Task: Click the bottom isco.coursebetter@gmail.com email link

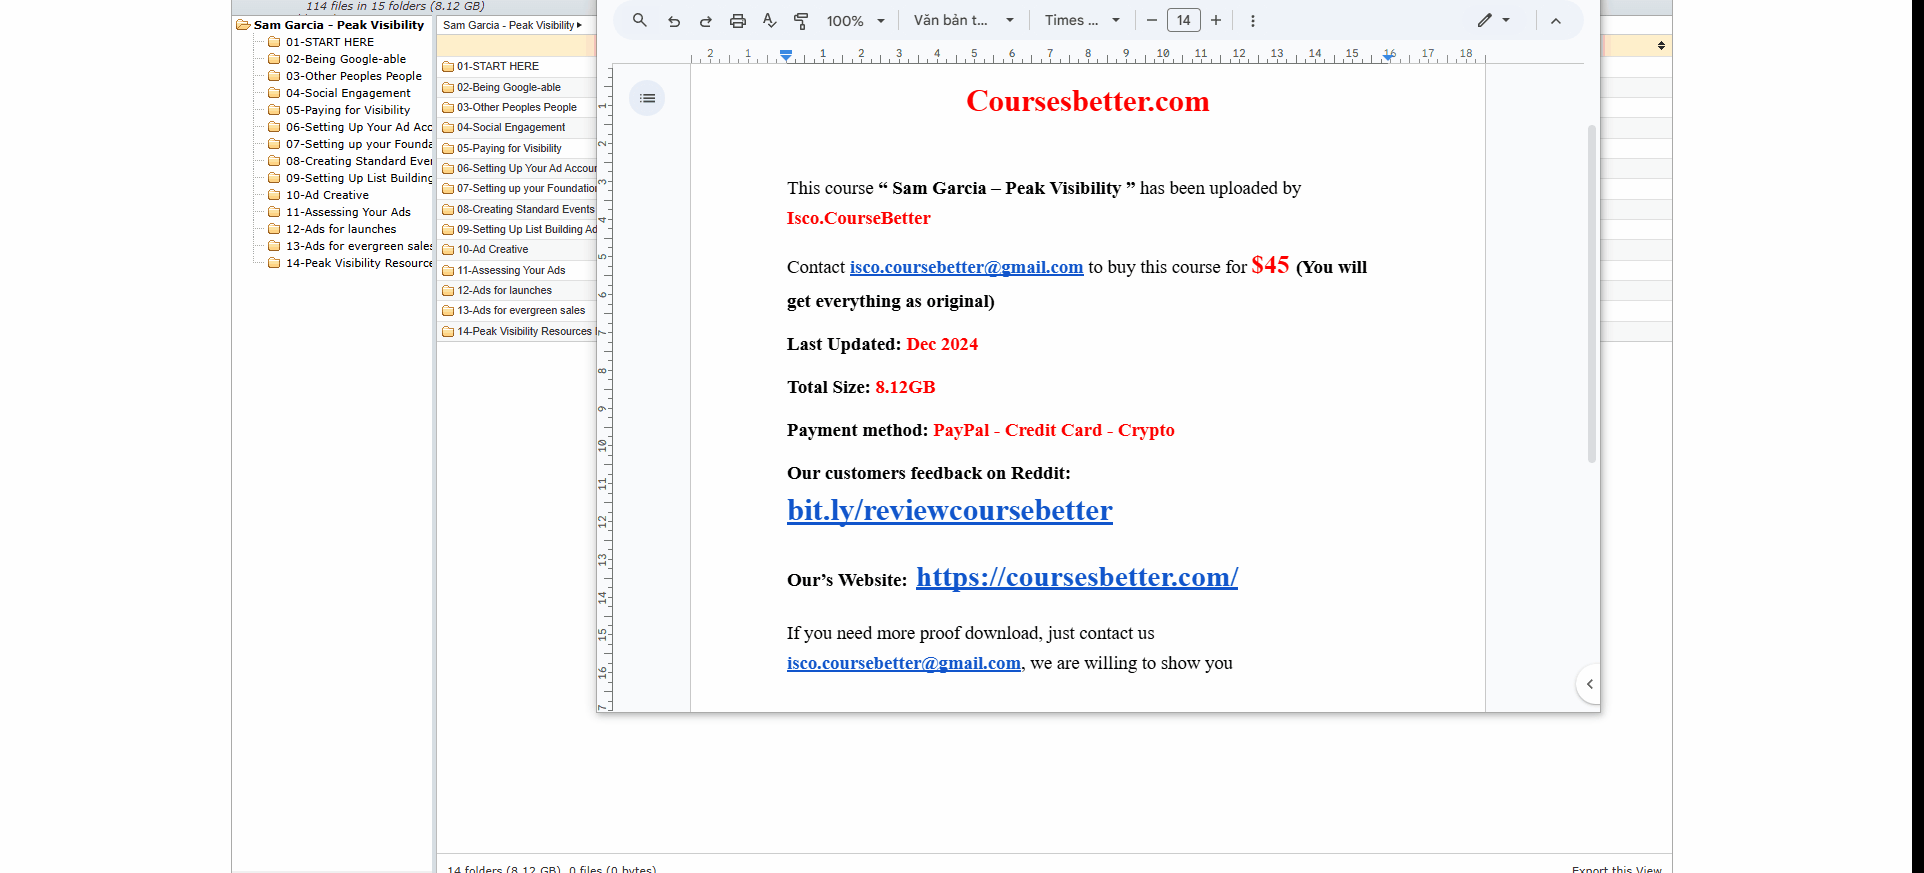Action: [x=904, y=663]
